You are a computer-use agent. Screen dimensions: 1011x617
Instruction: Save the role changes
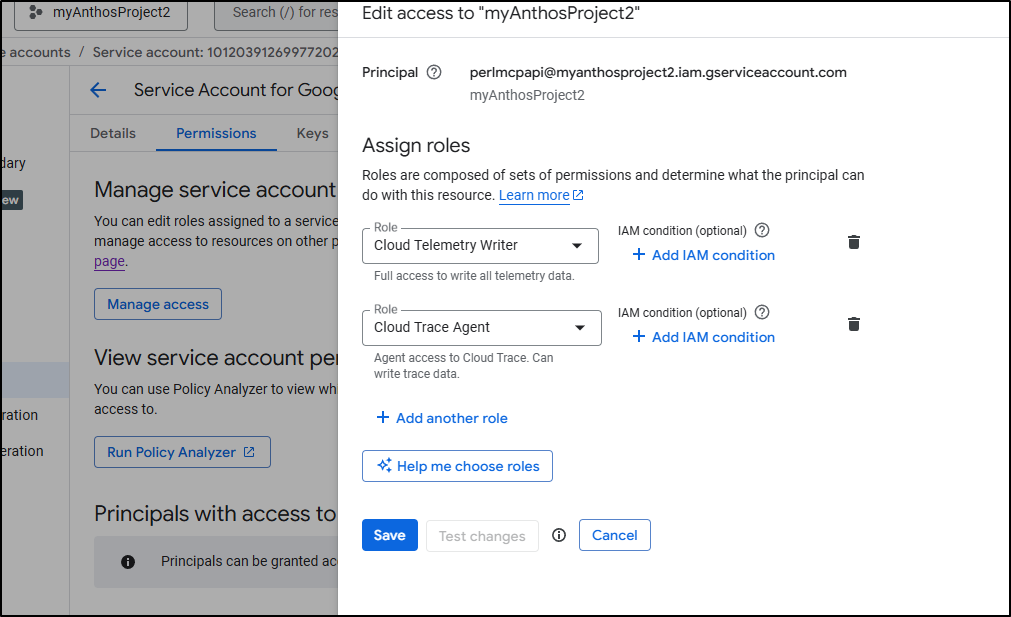tap(389, 535)
